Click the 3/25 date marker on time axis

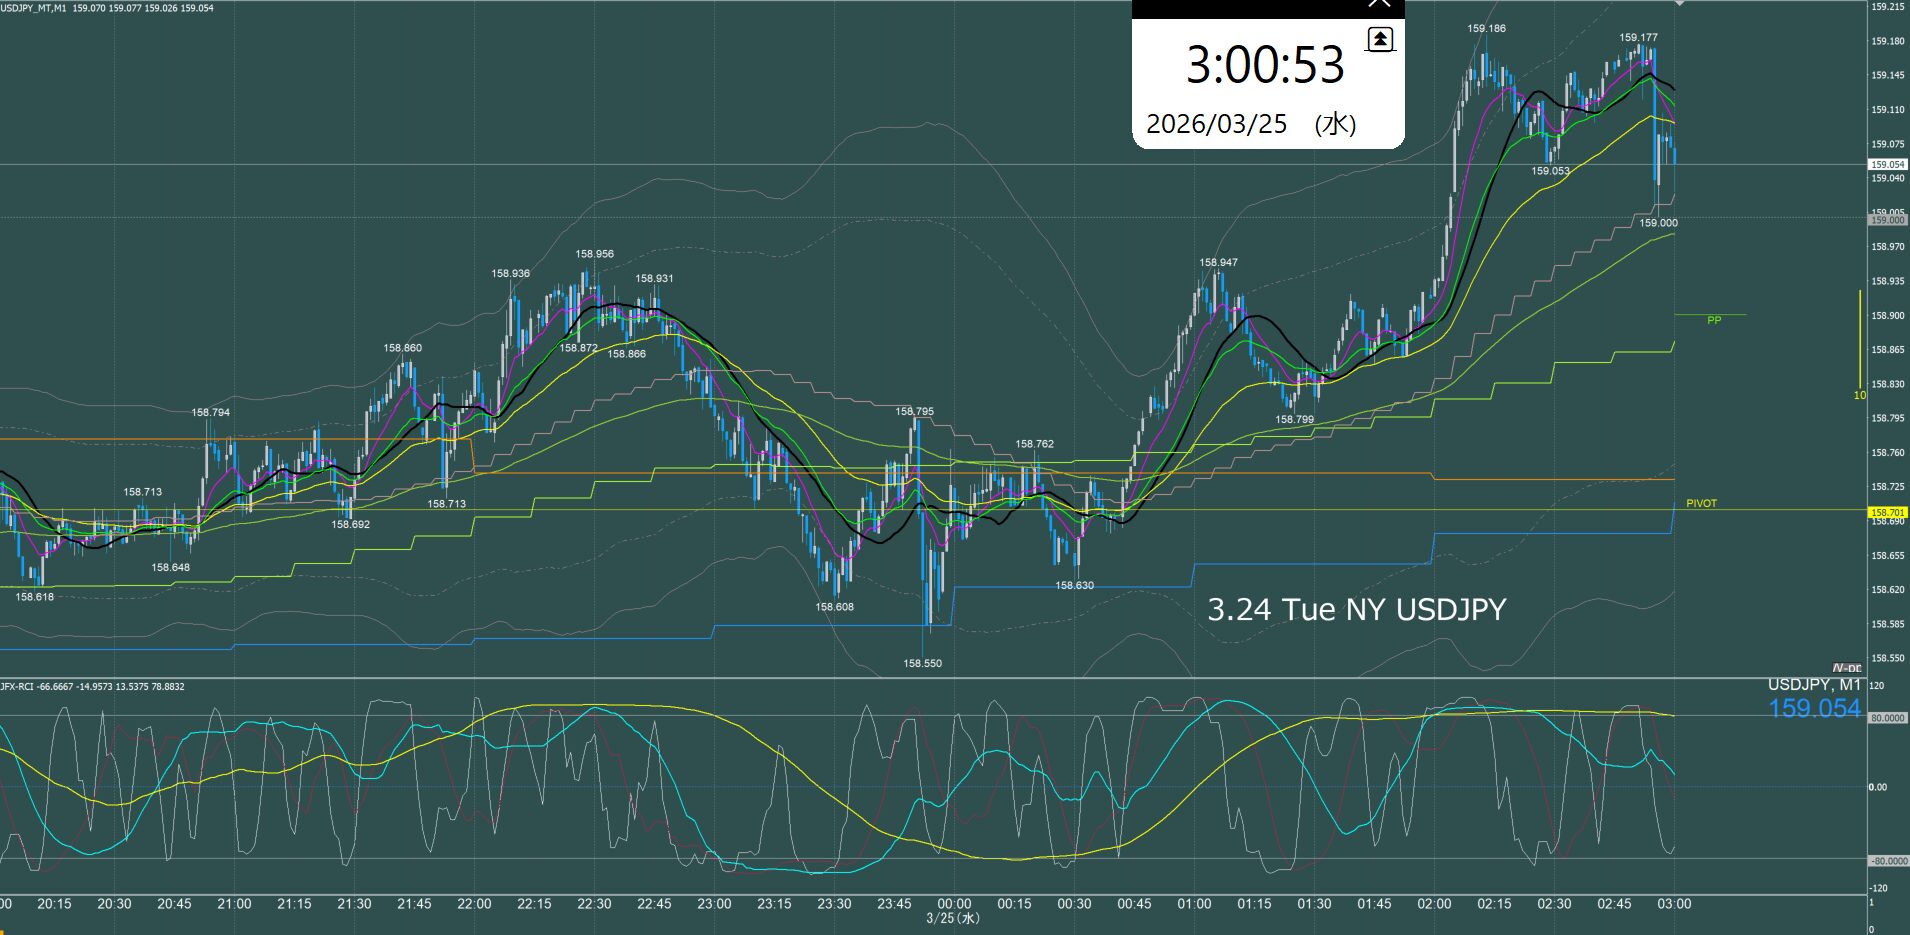(x=952, y=918)
